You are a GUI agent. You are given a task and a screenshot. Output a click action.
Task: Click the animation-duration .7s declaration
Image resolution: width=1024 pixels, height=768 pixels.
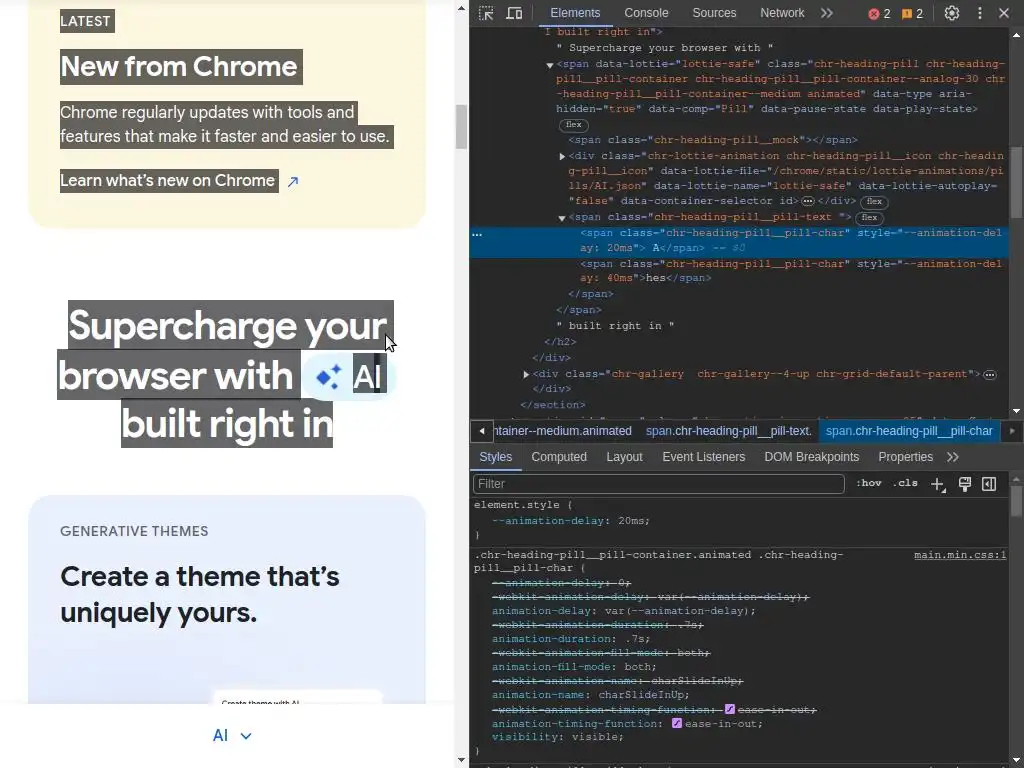click(571, 639)
